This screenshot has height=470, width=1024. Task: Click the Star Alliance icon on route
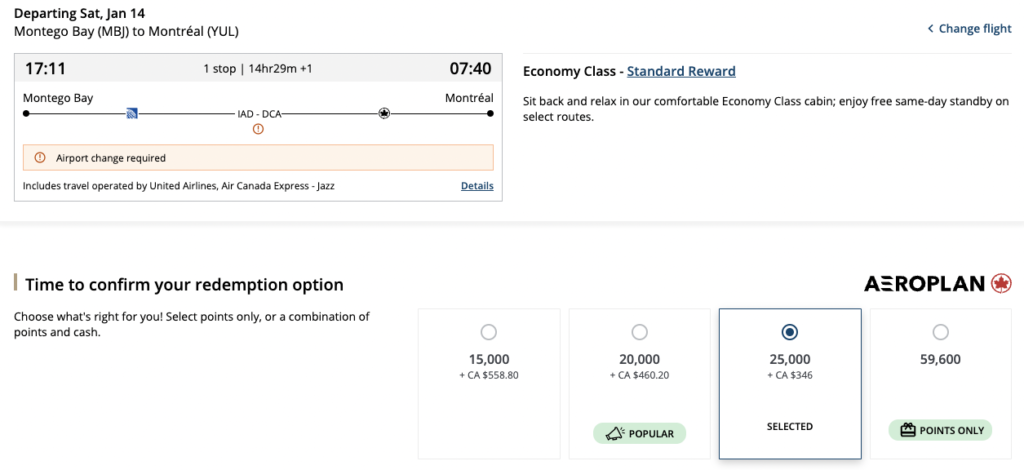point(384,114)
